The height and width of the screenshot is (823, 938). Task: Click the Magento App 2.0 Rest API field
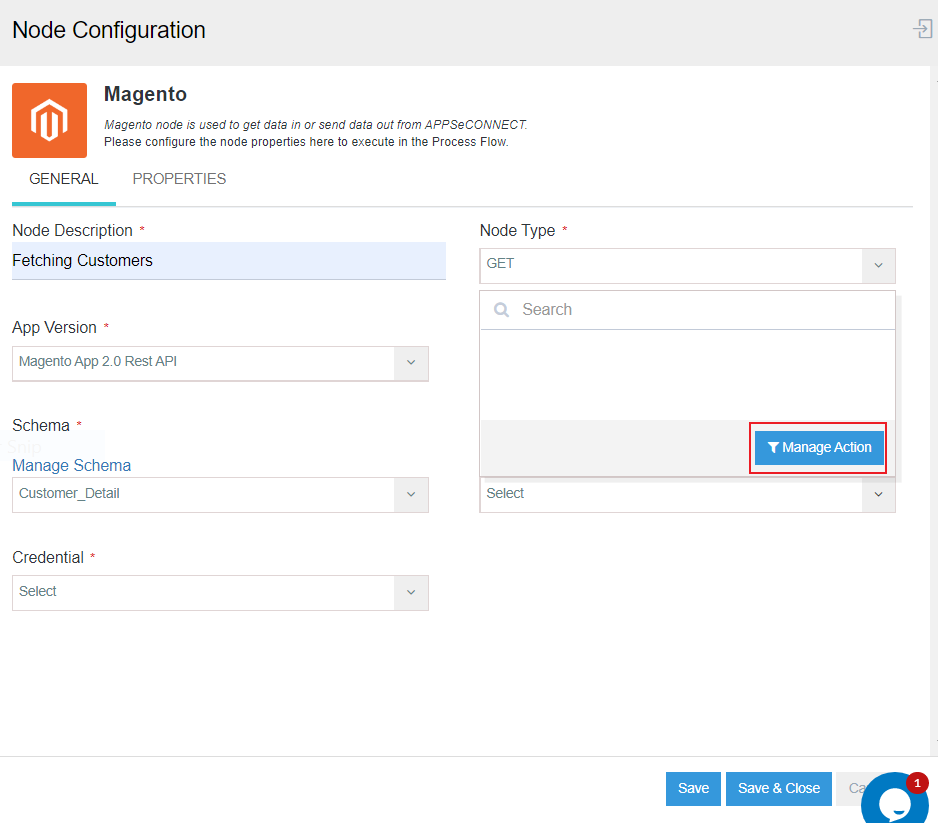tap(205, 362)
